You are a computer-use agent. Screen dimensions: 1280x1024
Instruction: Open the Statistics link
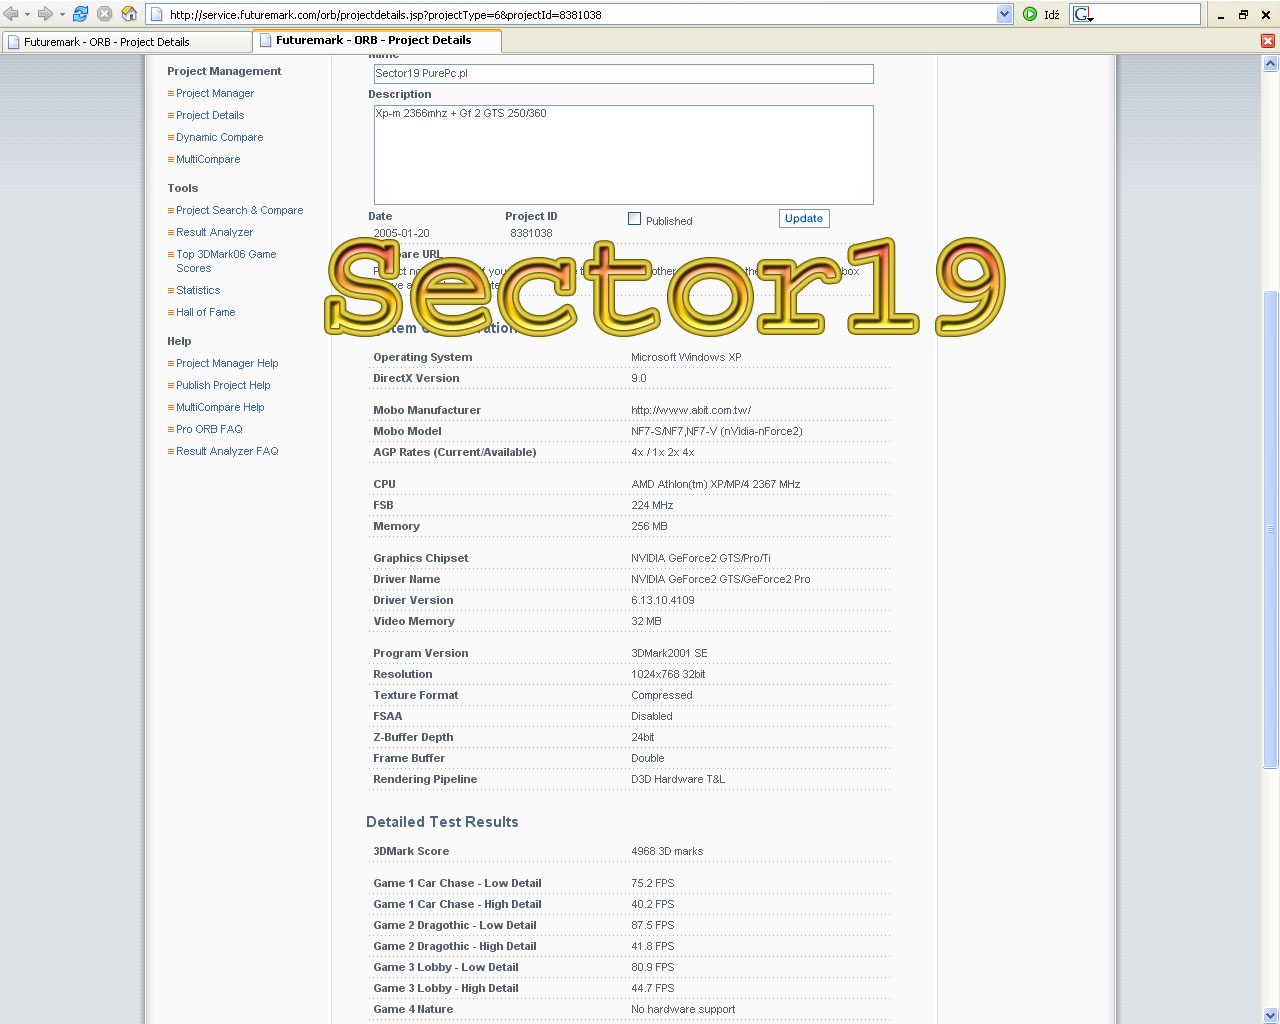coord(198,290)
